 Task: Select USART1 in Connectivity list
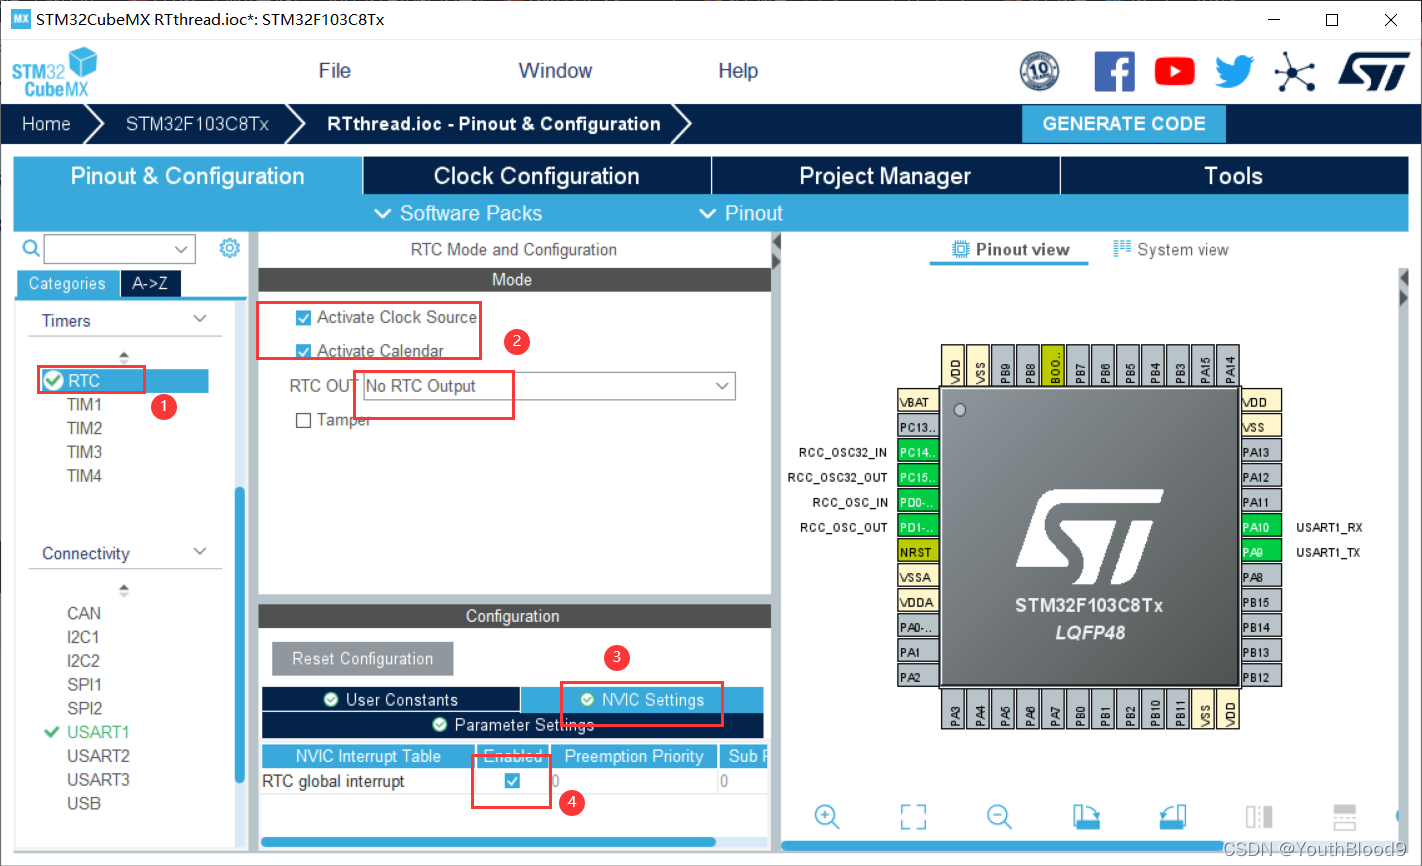tap(98, 732)
